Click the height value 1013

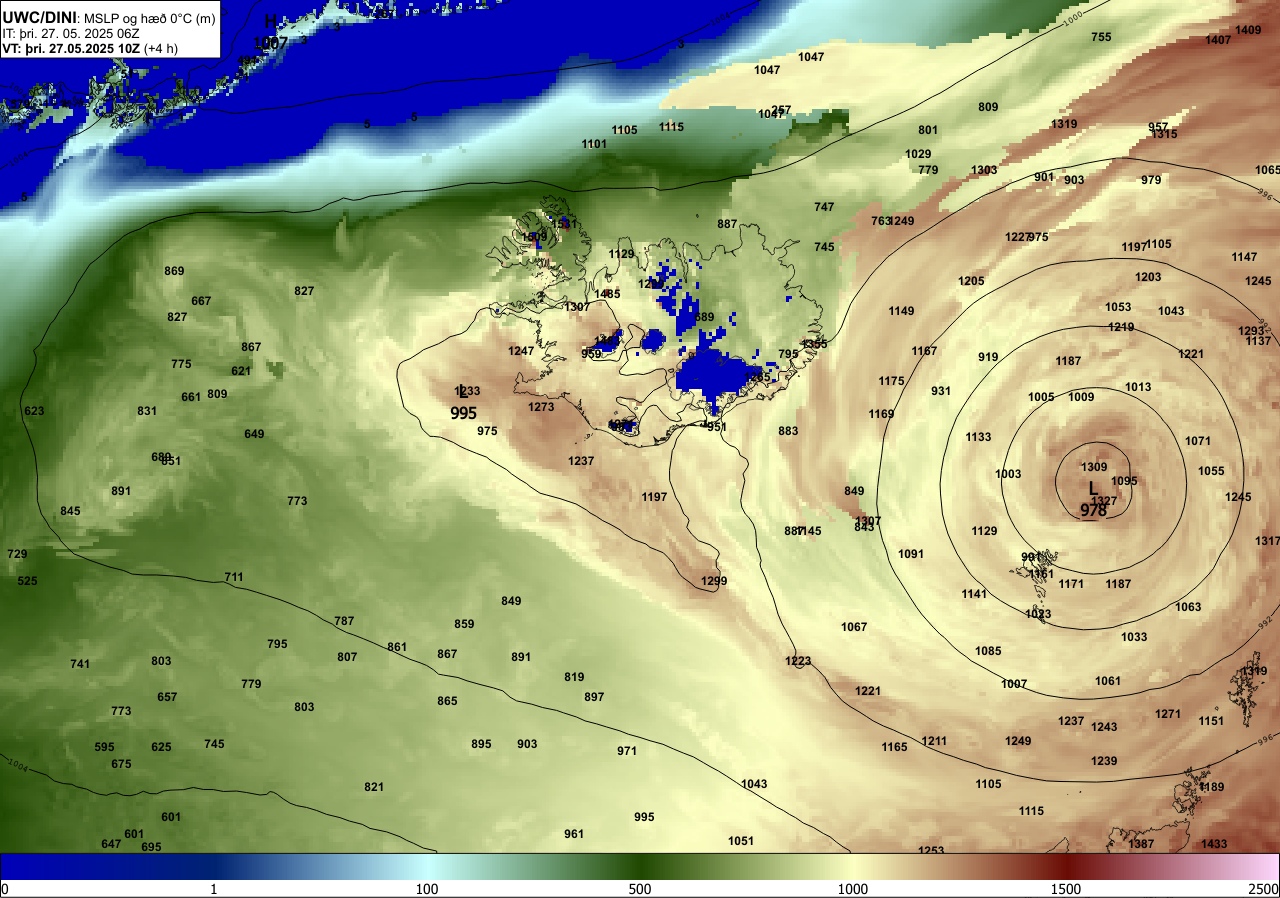pyautogui.click(x=1138, y=387)
